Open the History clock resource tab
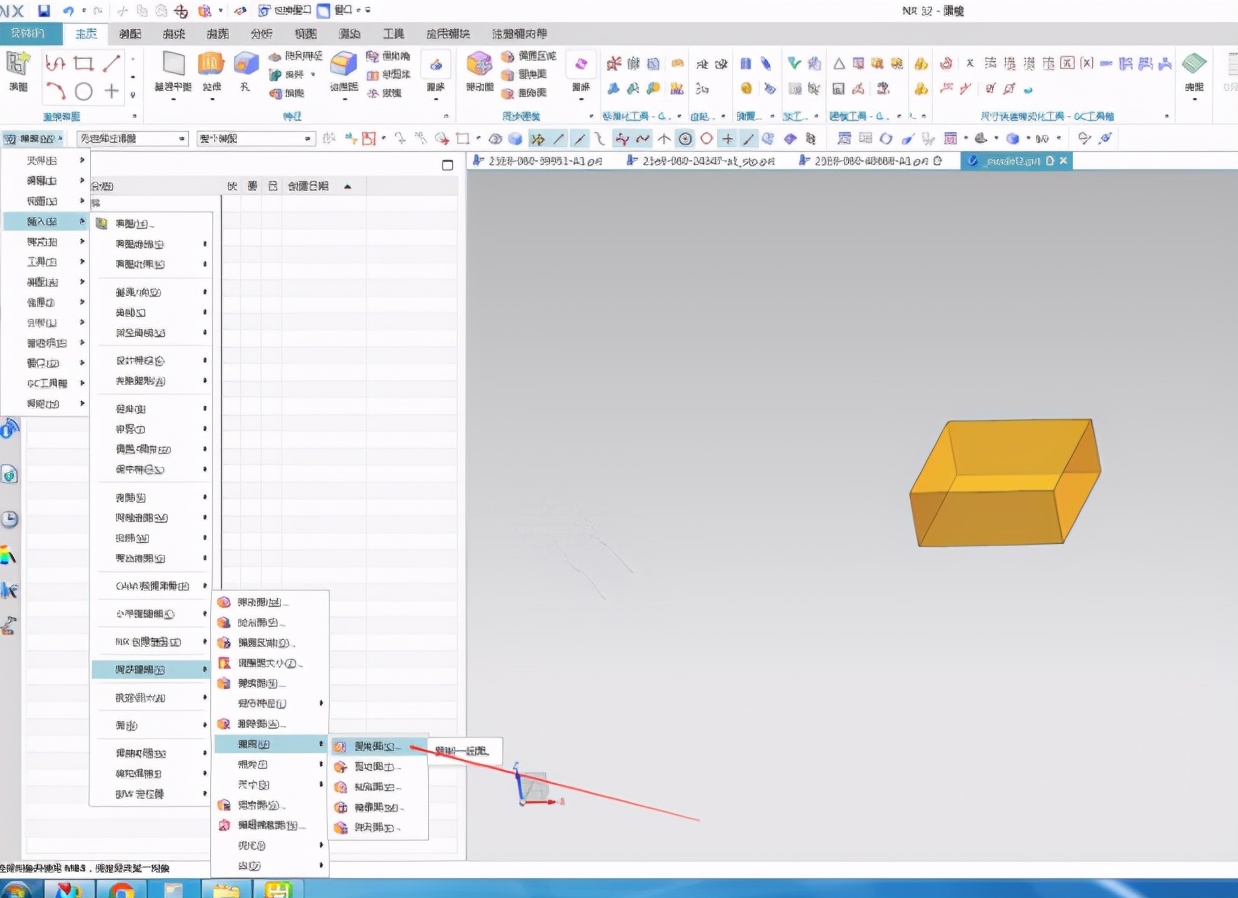Viewport: 1238px width, 898px height. coord(9,519)
